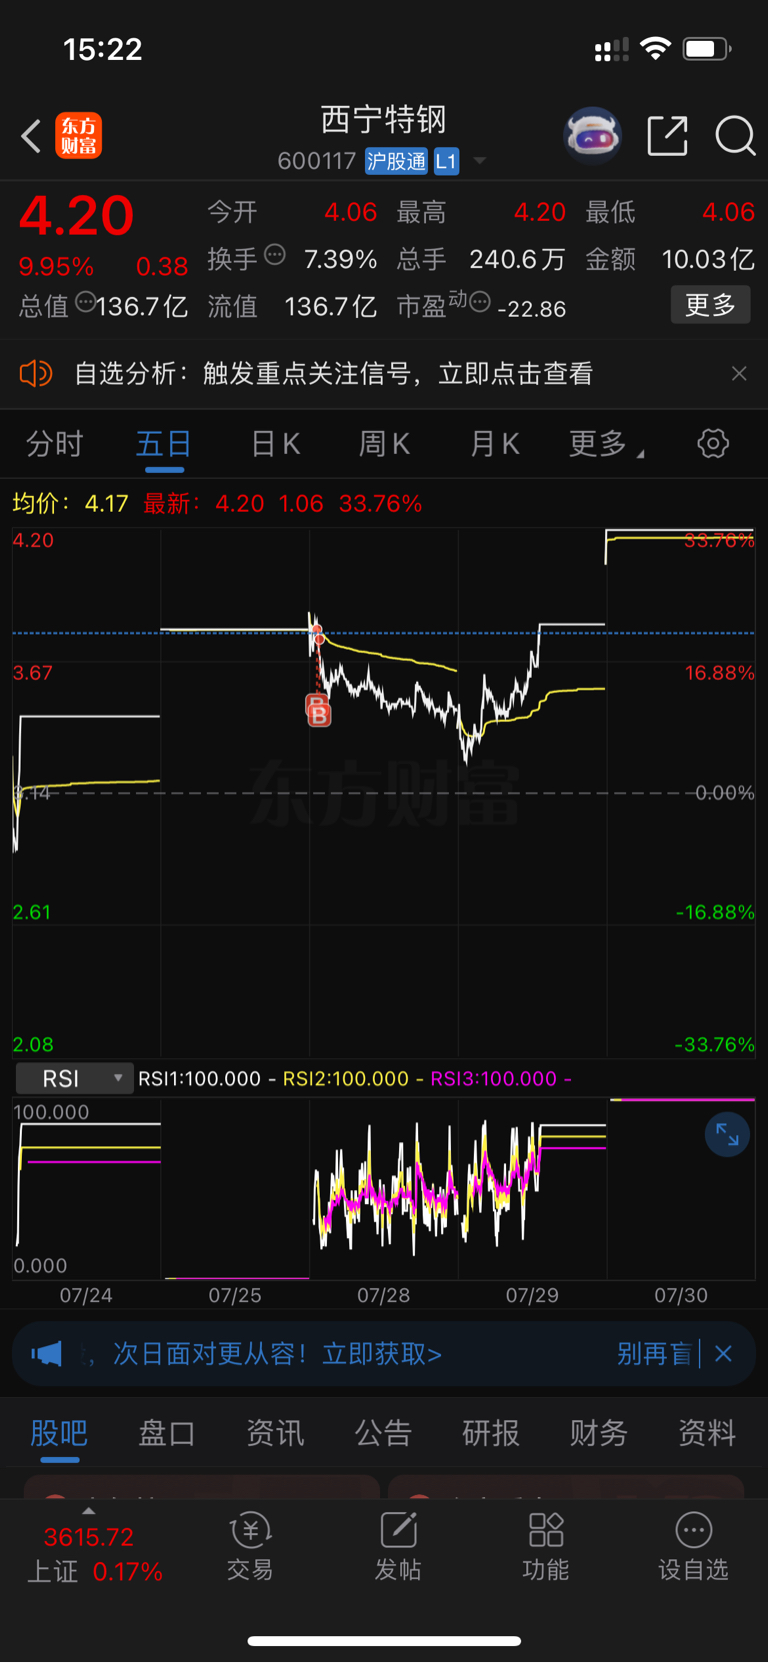The width and height of the screenshot is (768, 1663).
Task: Expand 上证 index bar upward arrow
Action: [89, 1511]
